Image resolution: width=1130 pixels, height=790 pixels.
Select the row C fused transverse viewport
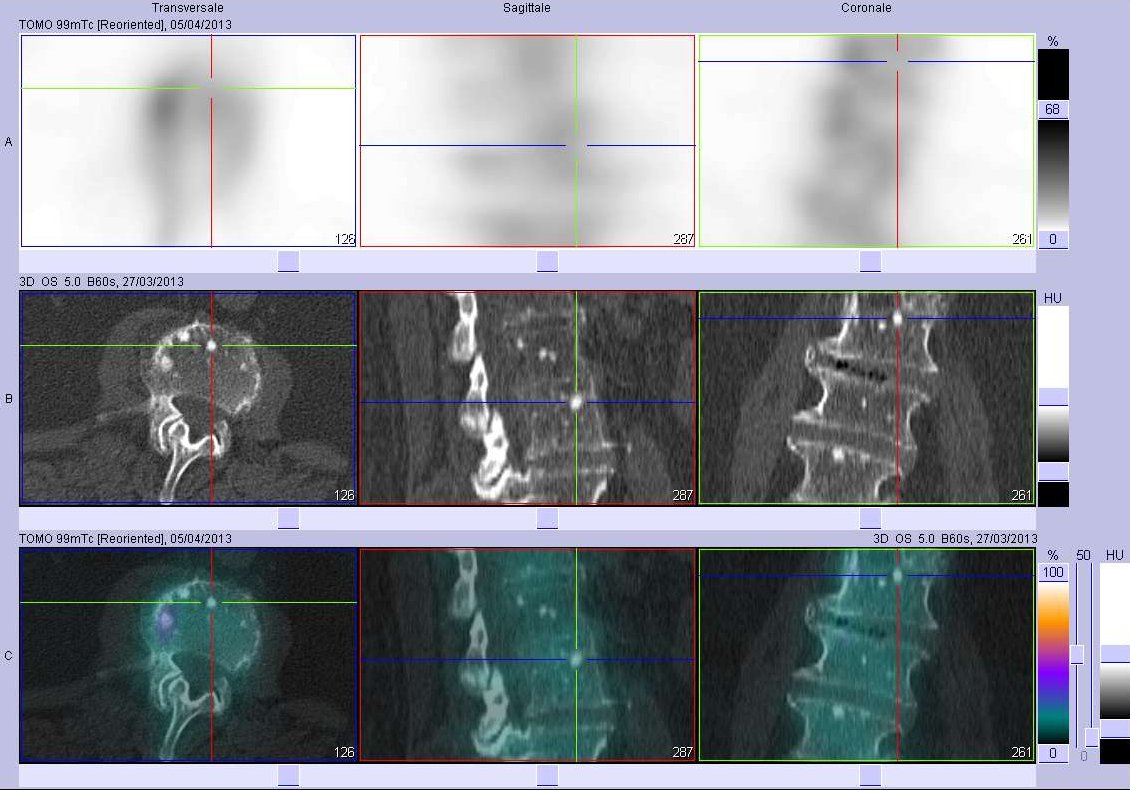(188, 654)
